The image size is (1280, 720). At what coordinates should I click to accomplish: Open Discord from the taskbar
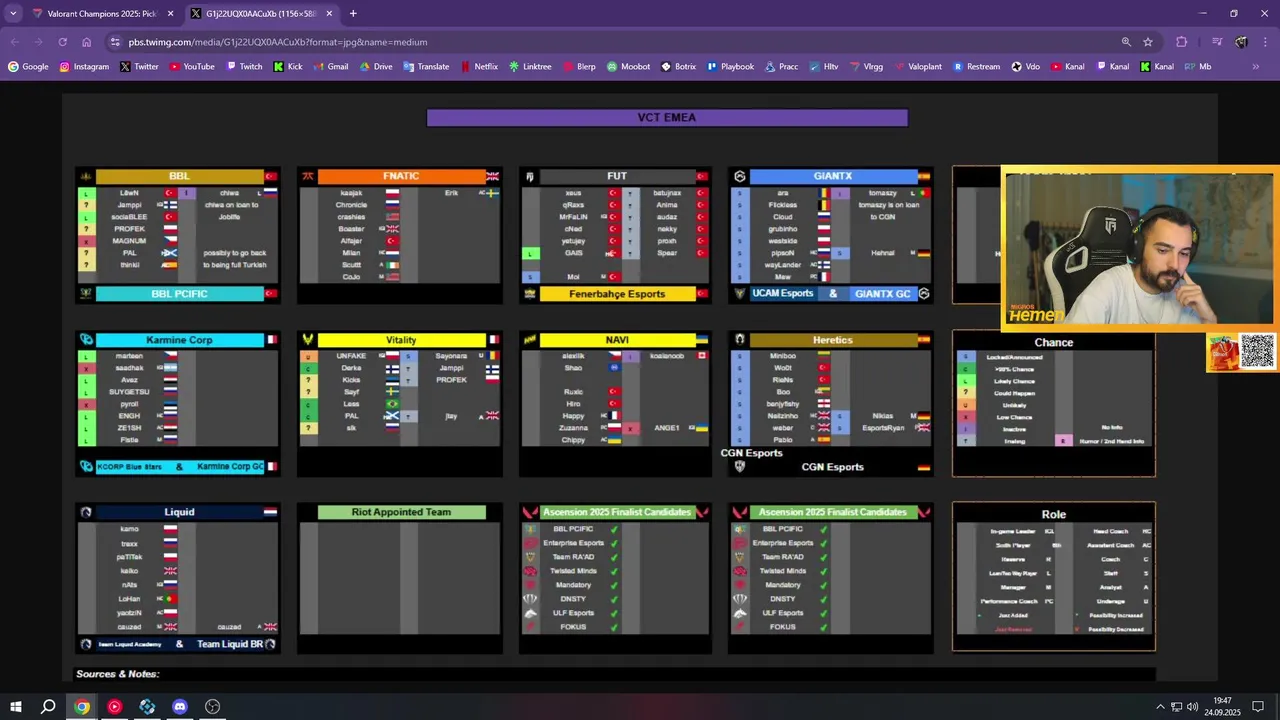pyautogui.click(x=180, y=707)
